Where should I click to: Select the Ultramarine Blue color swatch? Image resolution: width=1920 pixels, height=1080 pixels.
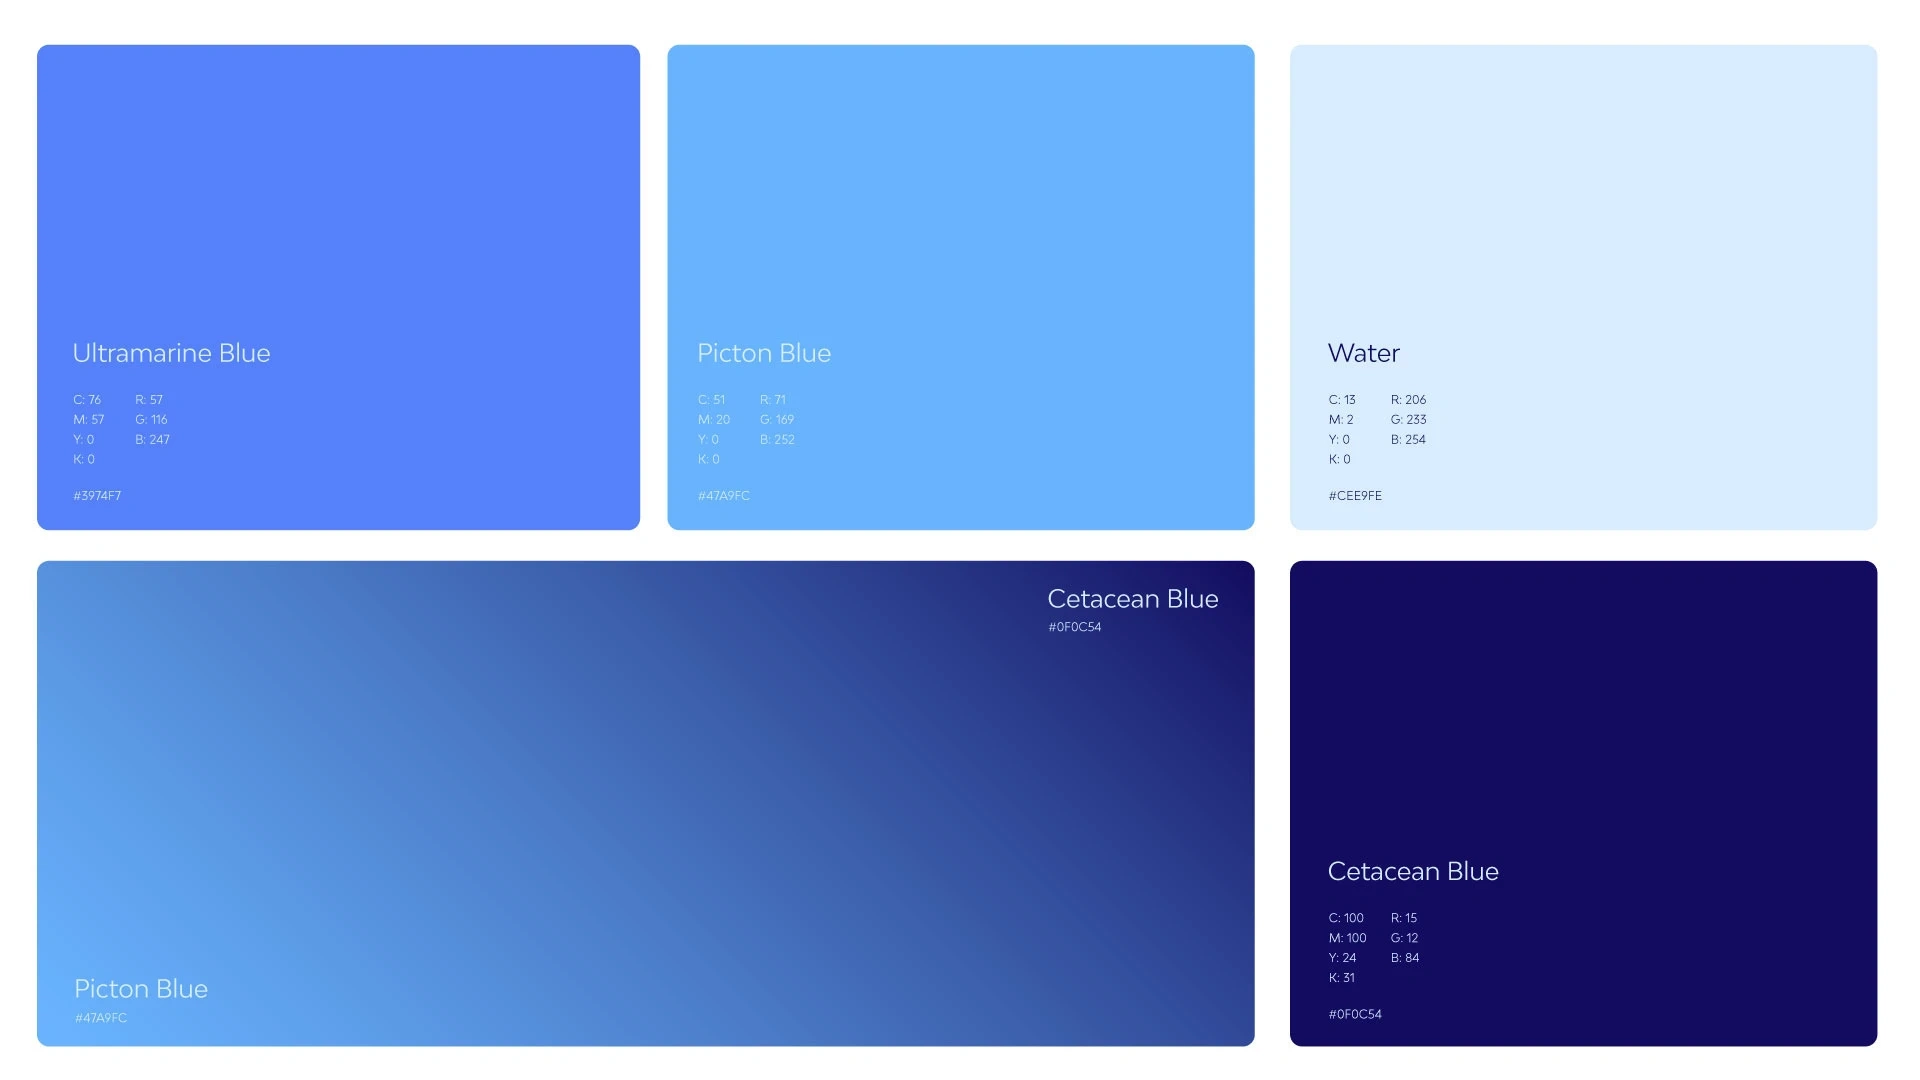338,200
